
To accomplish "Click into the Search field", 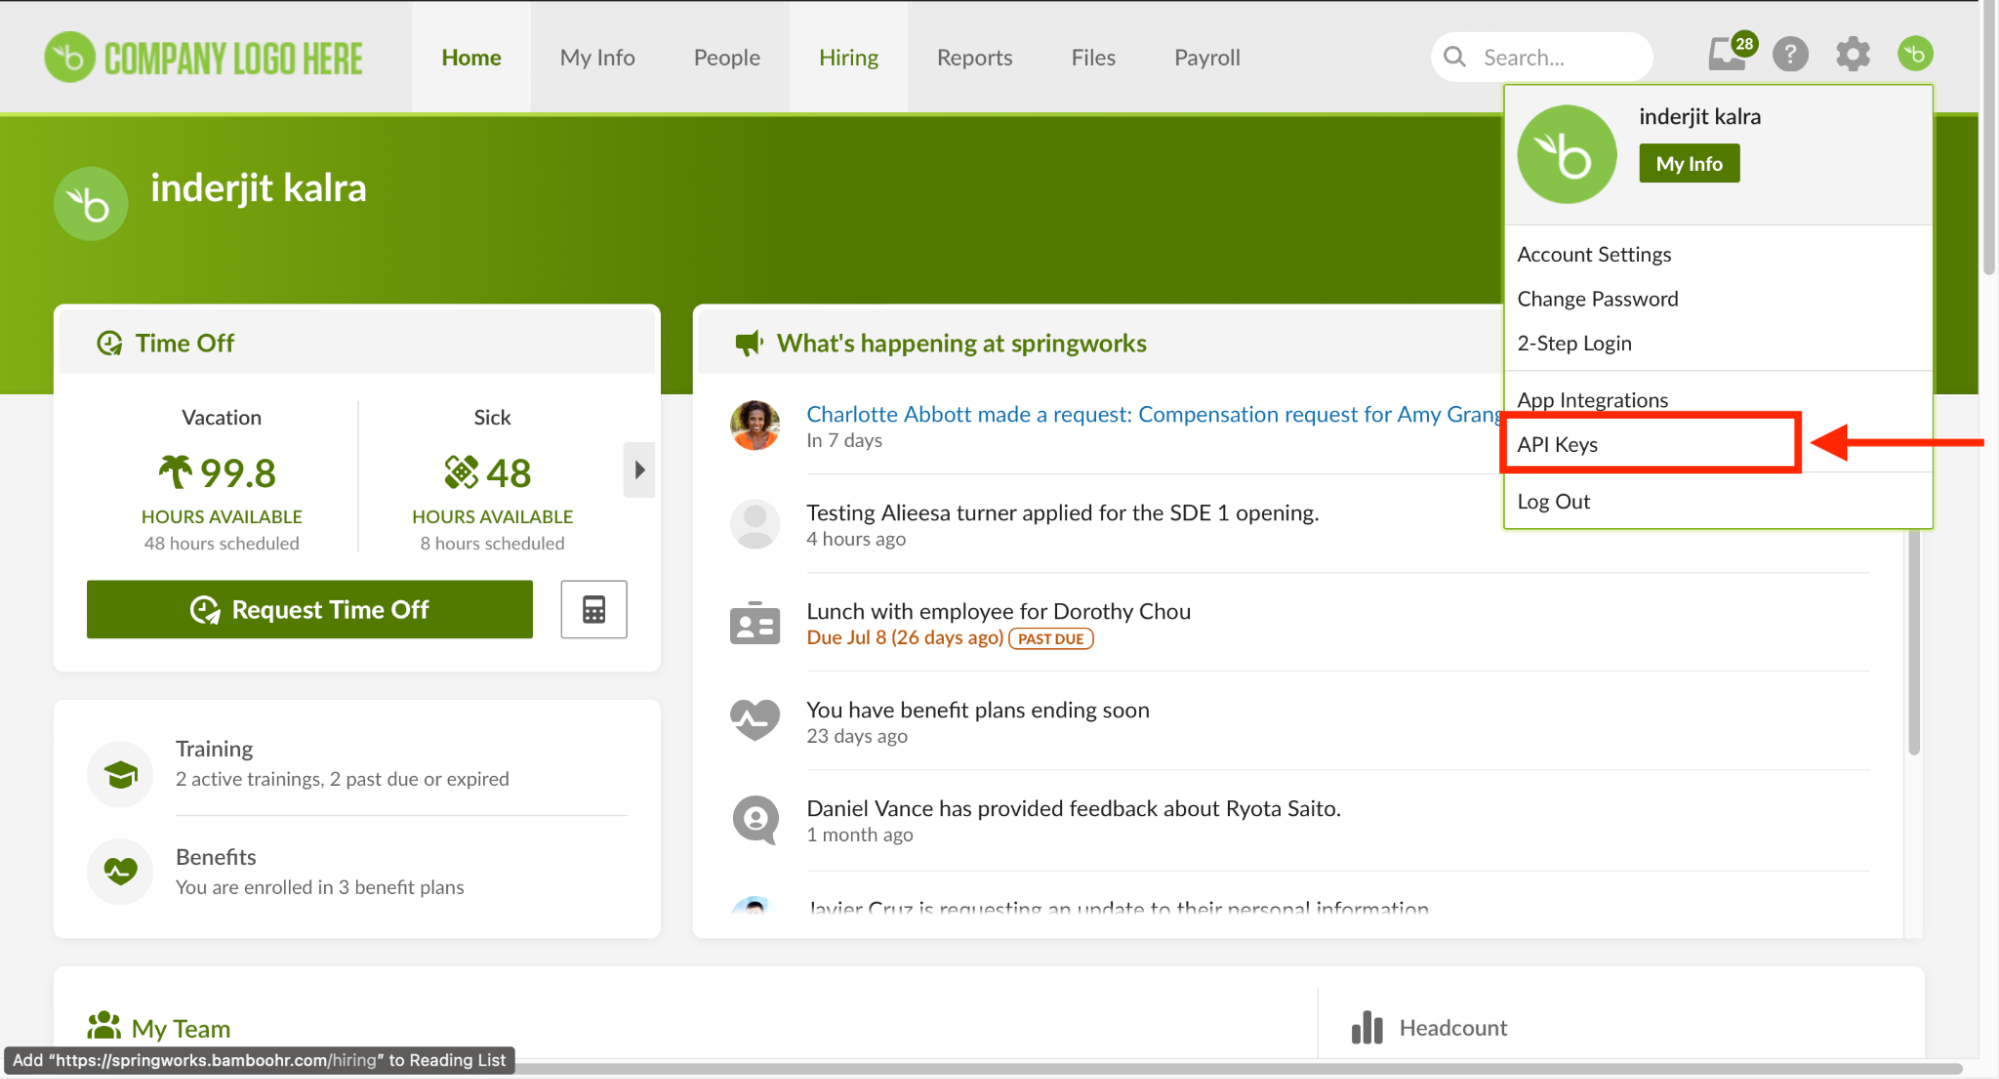I will pyautogui.click(x=1558, y=58).
